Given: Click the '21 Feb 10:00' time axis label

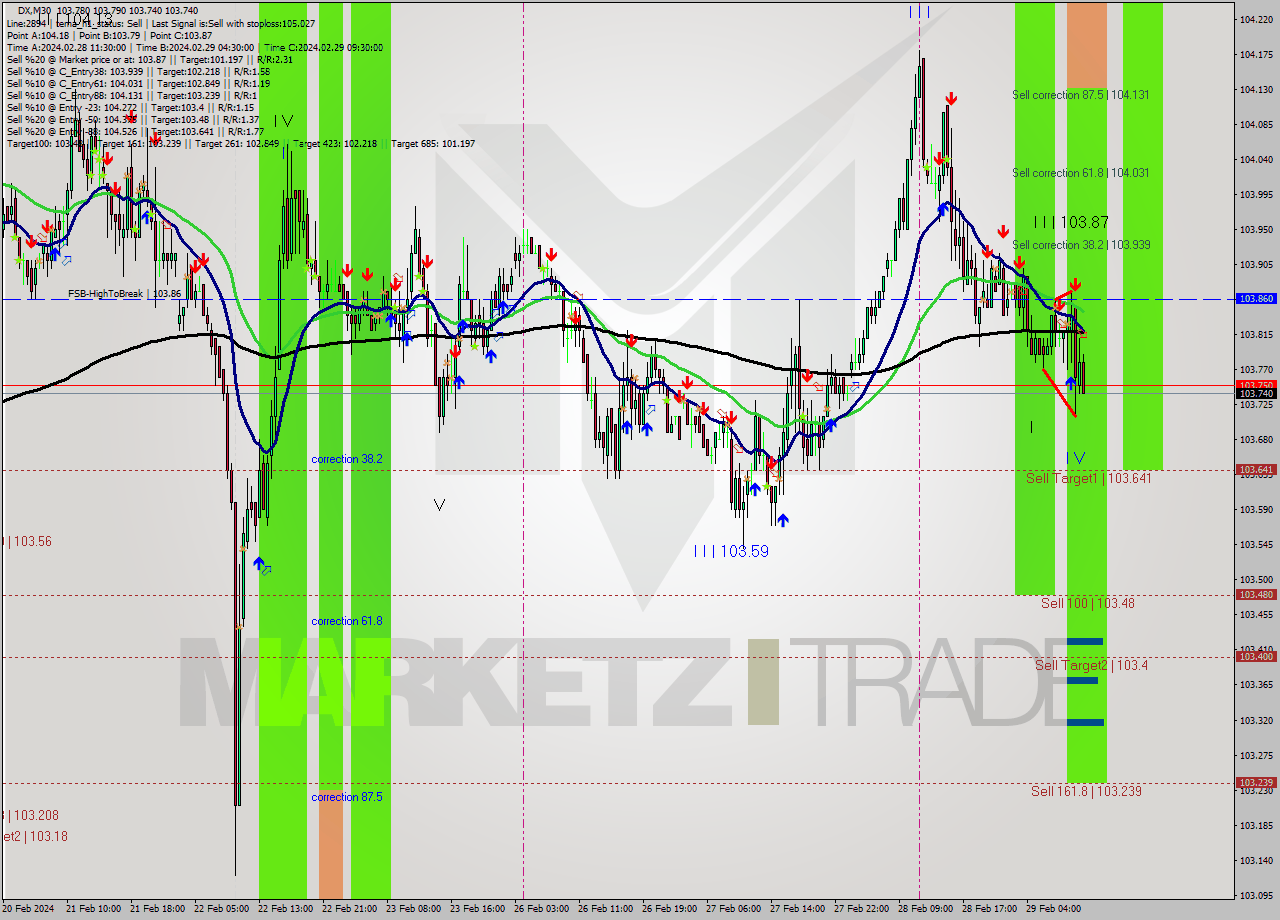Looking at the screenshot, I should coord(92,909).
